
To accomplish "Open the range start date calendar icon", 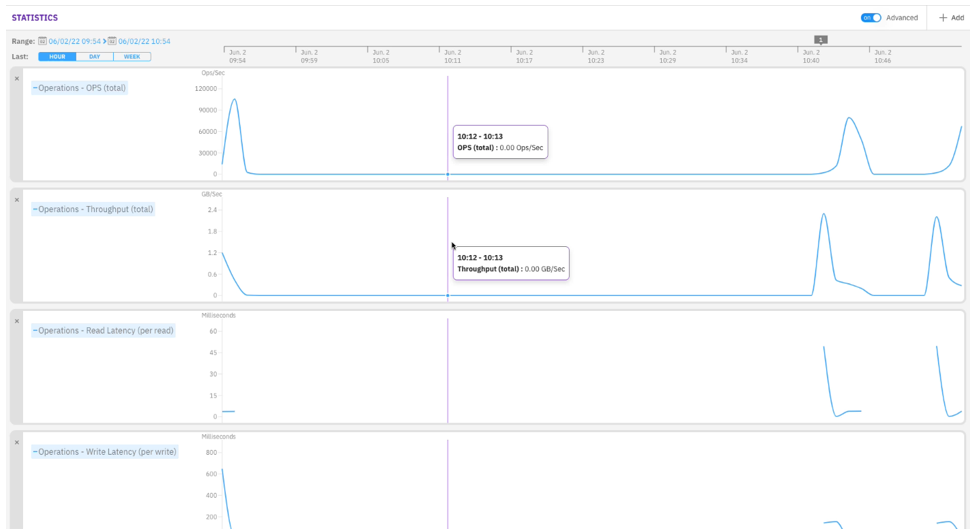I will (43, 41).
